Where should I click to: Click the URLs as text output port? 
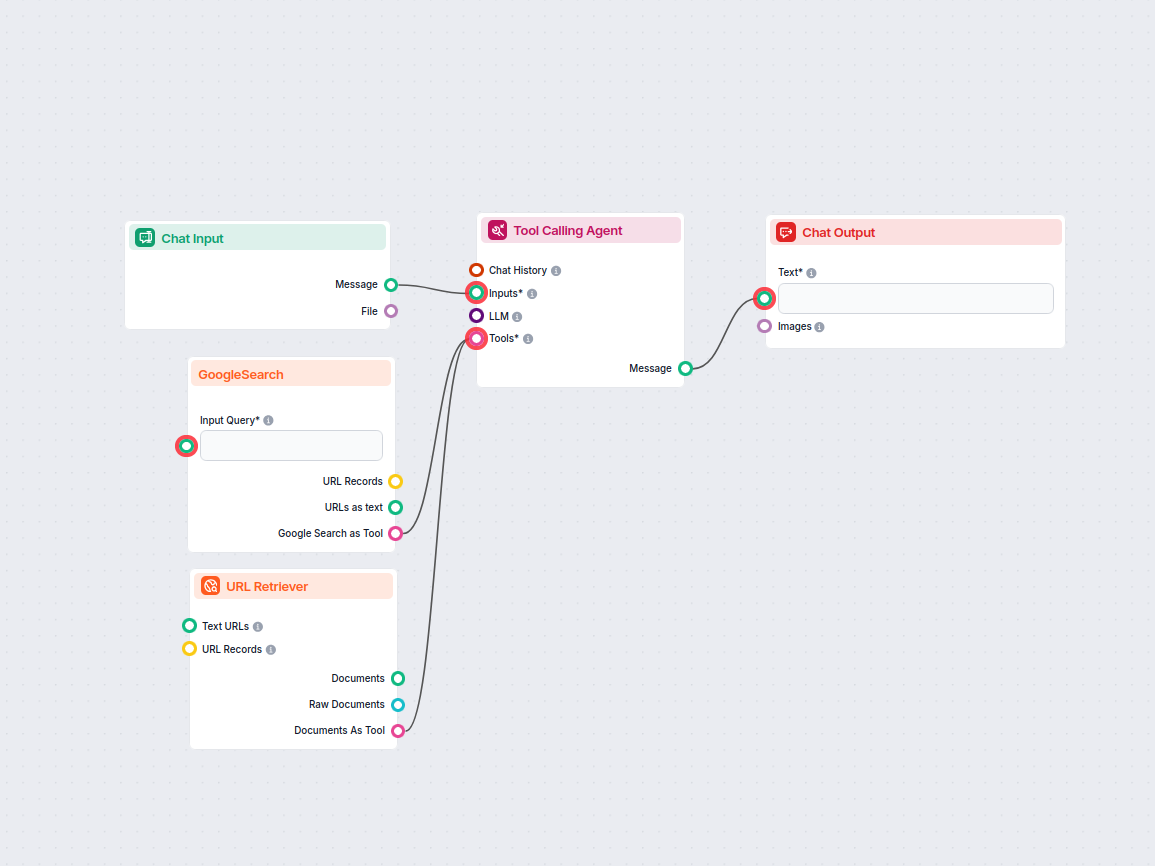395,508
